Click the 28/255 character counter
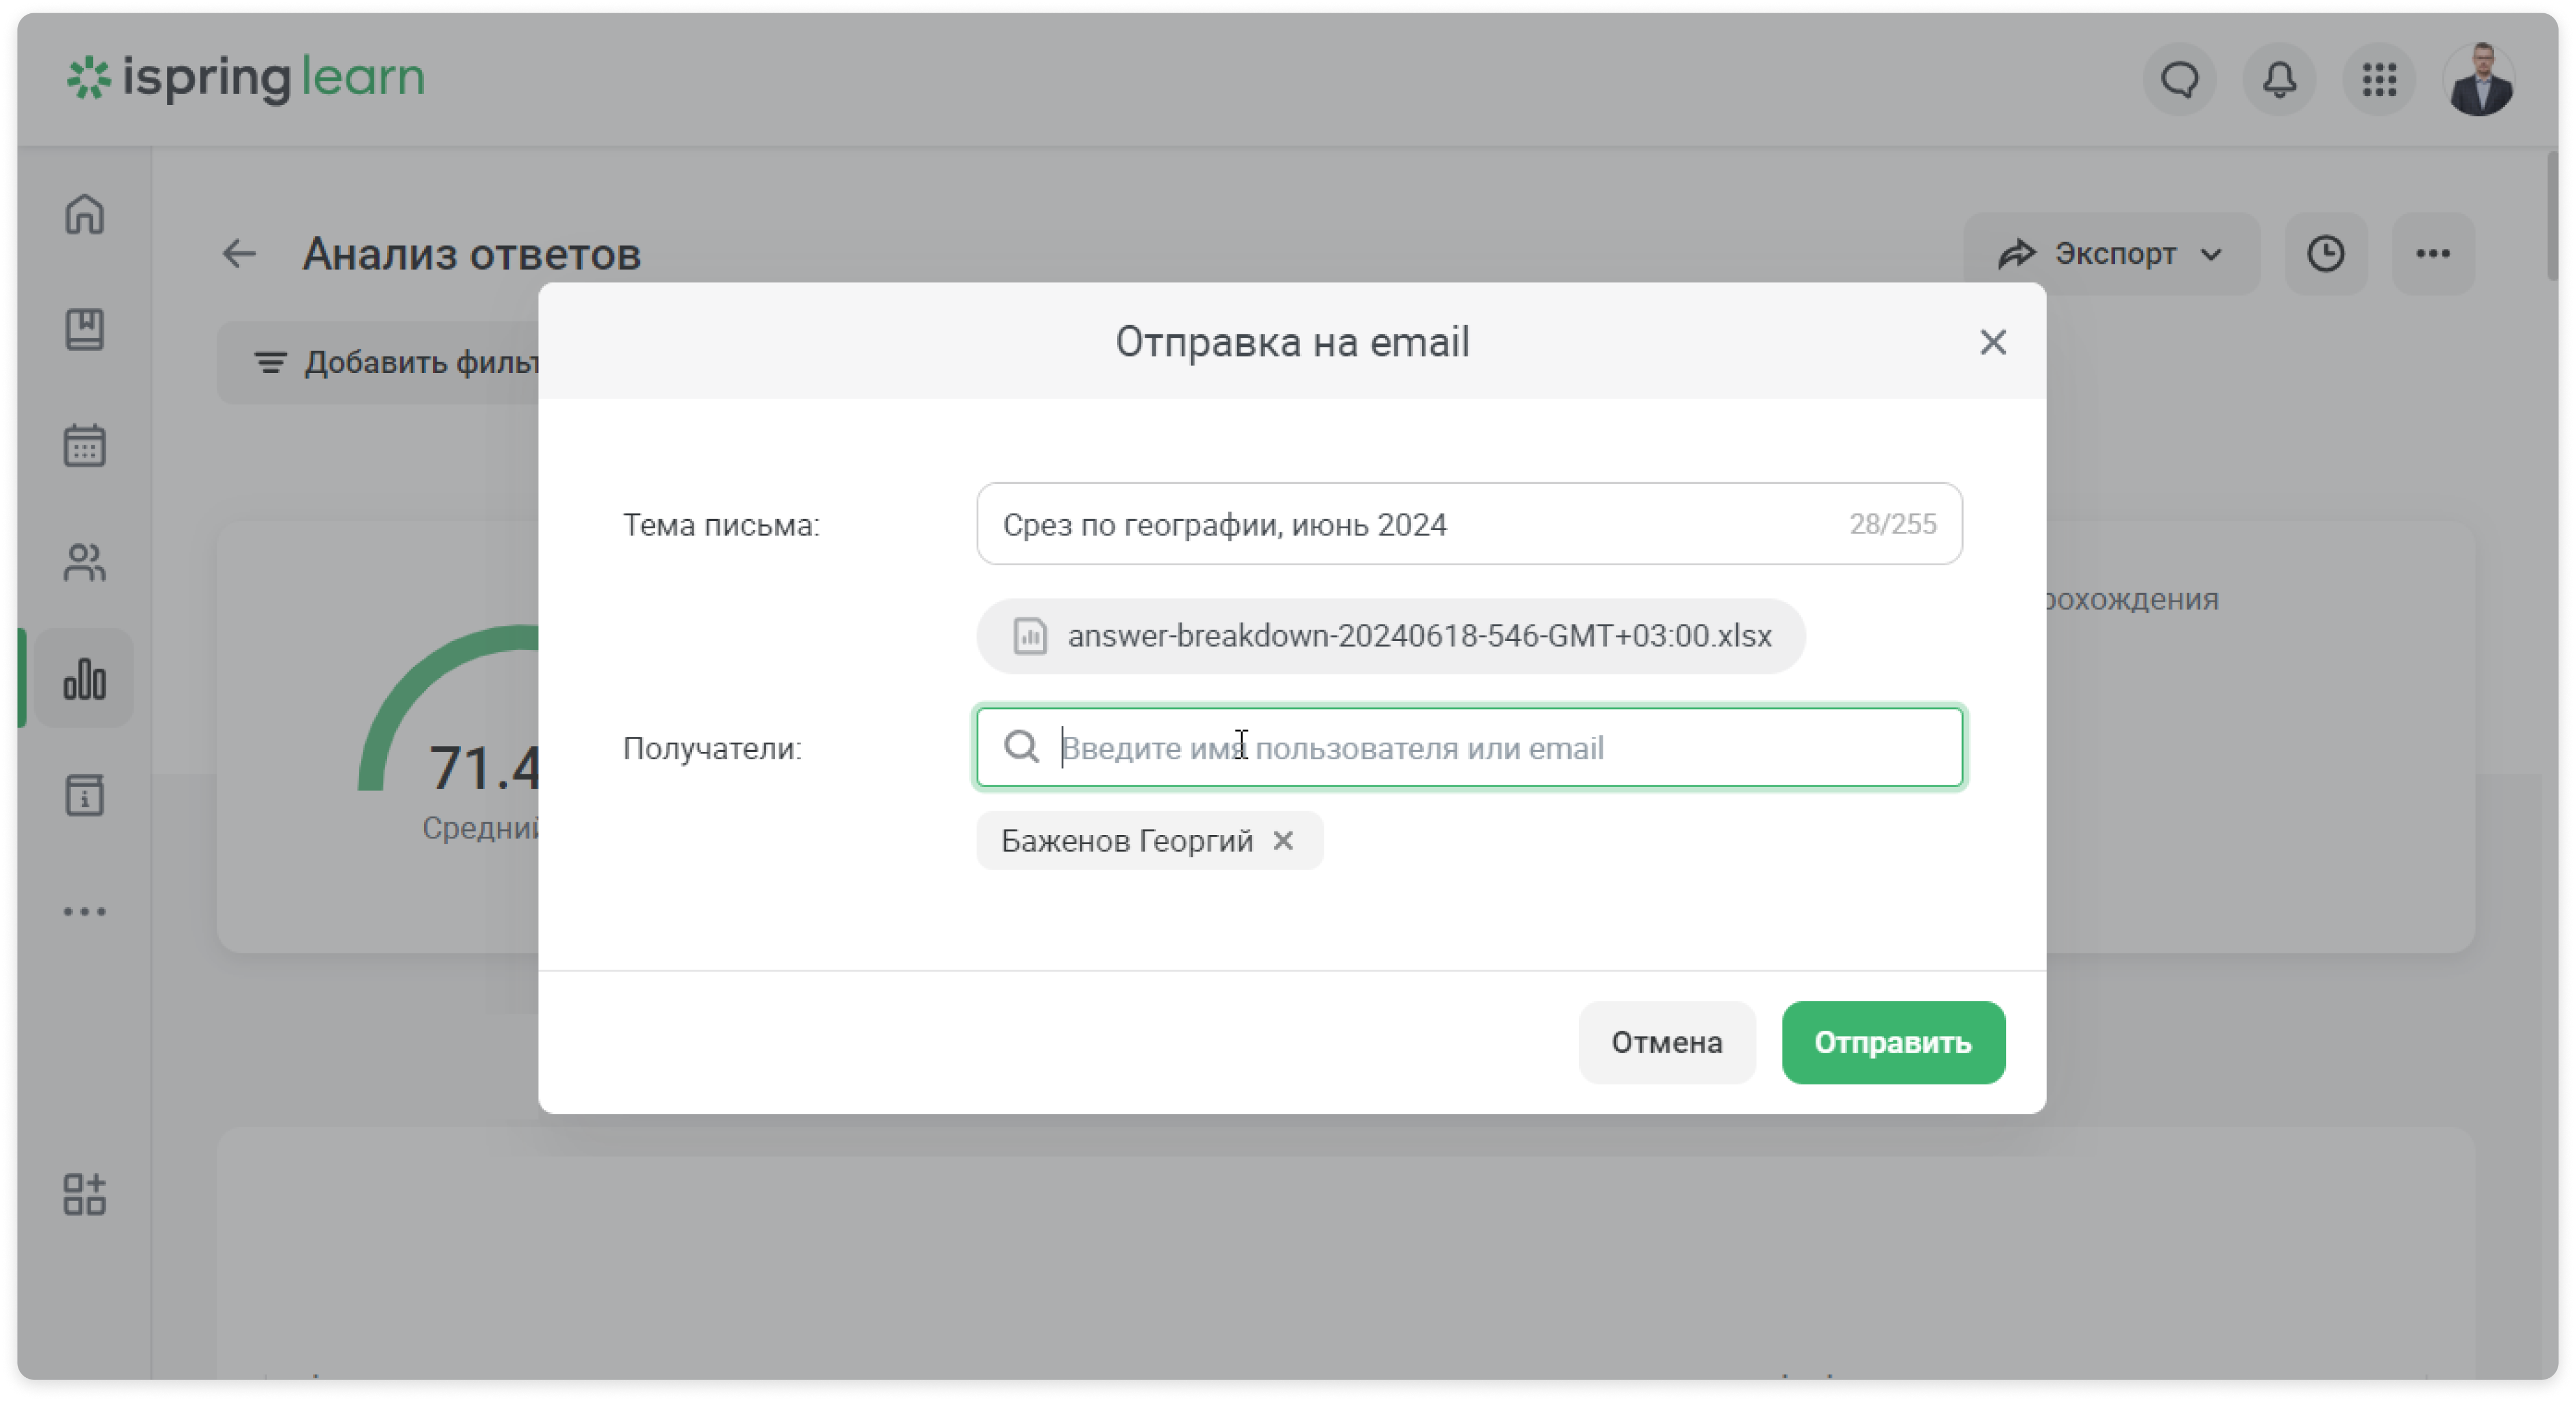 [x=1892, y=524]
